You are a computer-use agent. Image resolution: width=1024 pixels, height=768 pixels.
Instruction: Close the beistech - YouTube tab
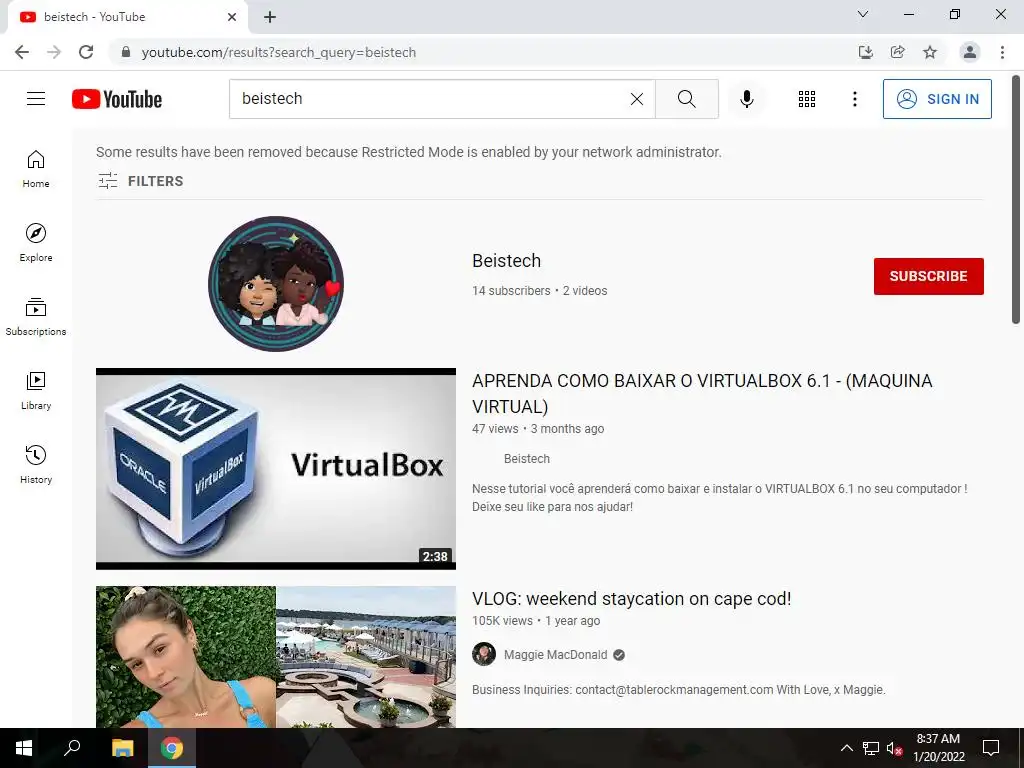pos(232,17)
